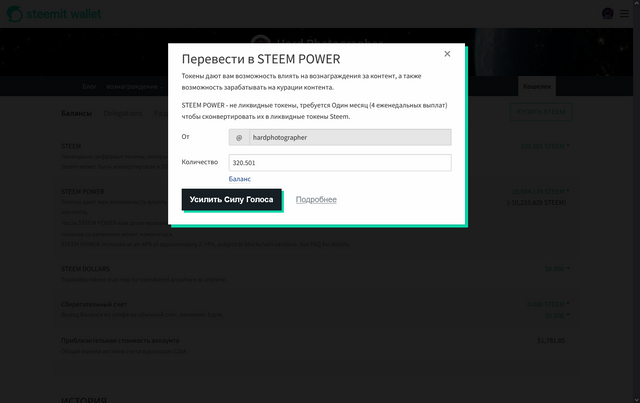Click the hardphotographer account field
This screenshot has width=640, height=403.
tap(350, 137)
